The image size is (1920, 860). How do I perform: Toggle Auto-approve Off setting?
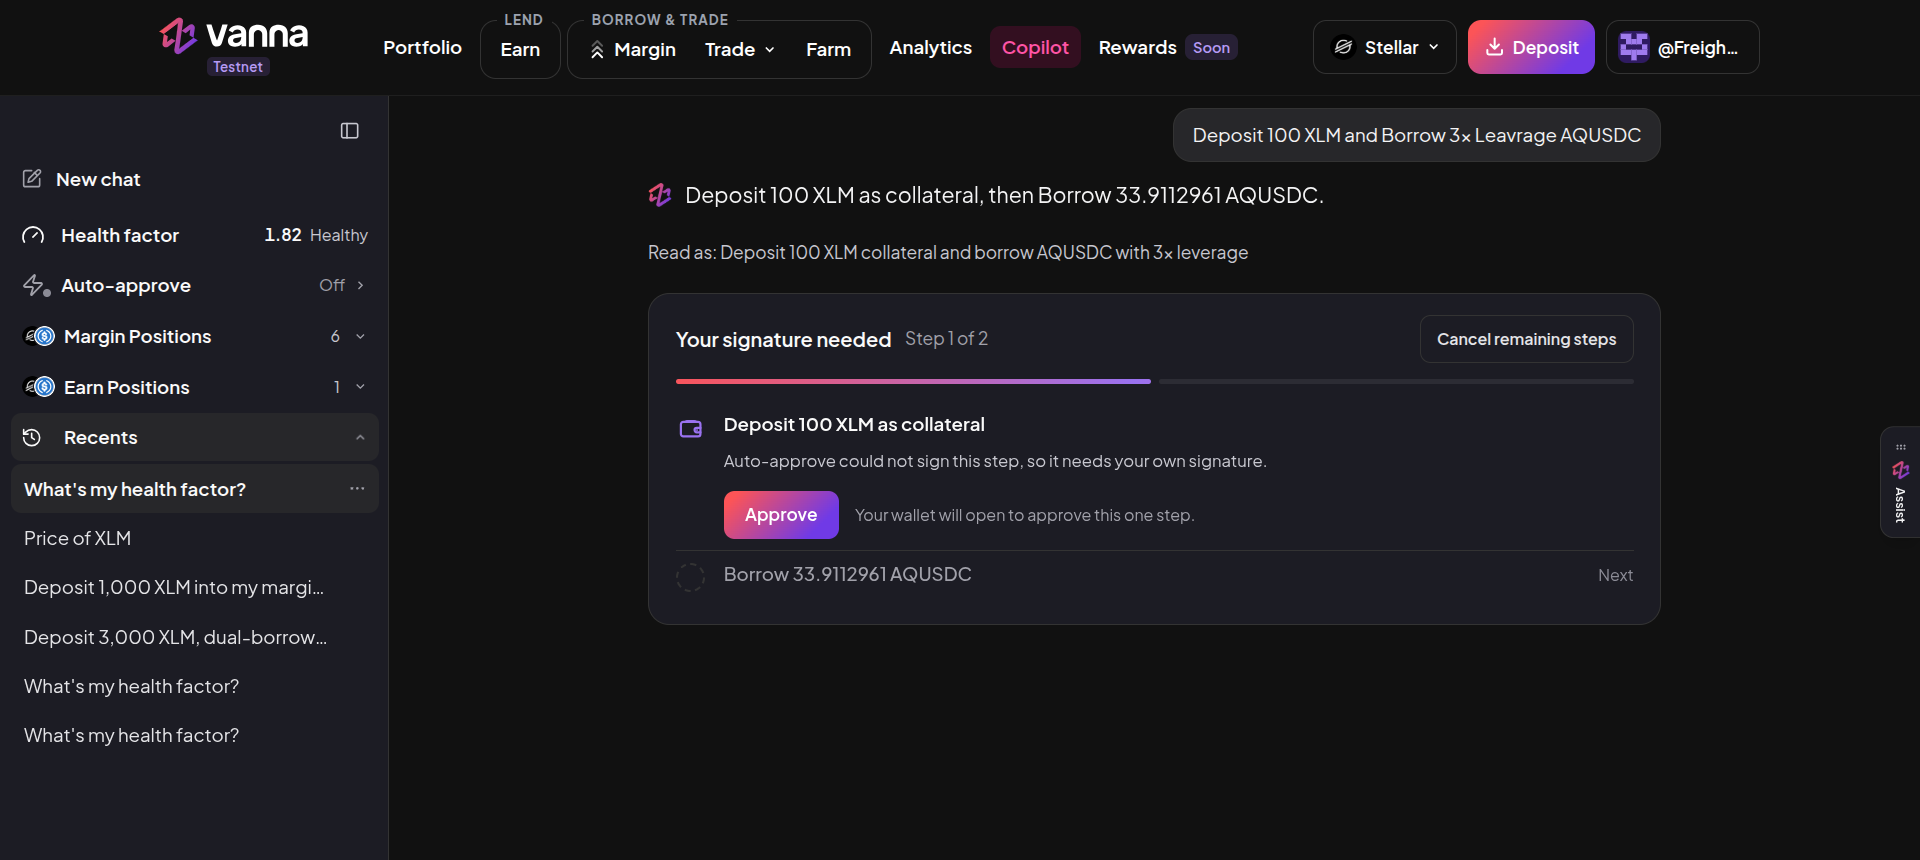tap(342, 285)
